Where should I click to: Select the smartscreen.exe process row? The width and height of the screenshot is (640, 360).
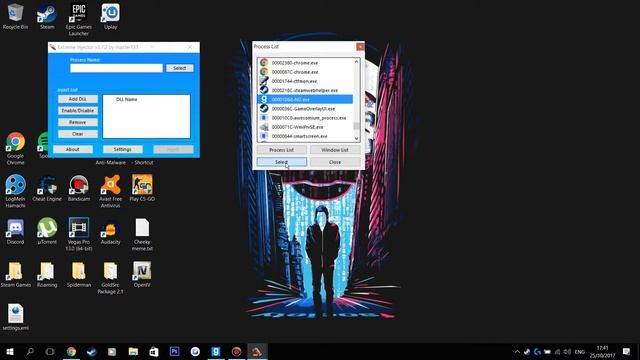point(305,136)
